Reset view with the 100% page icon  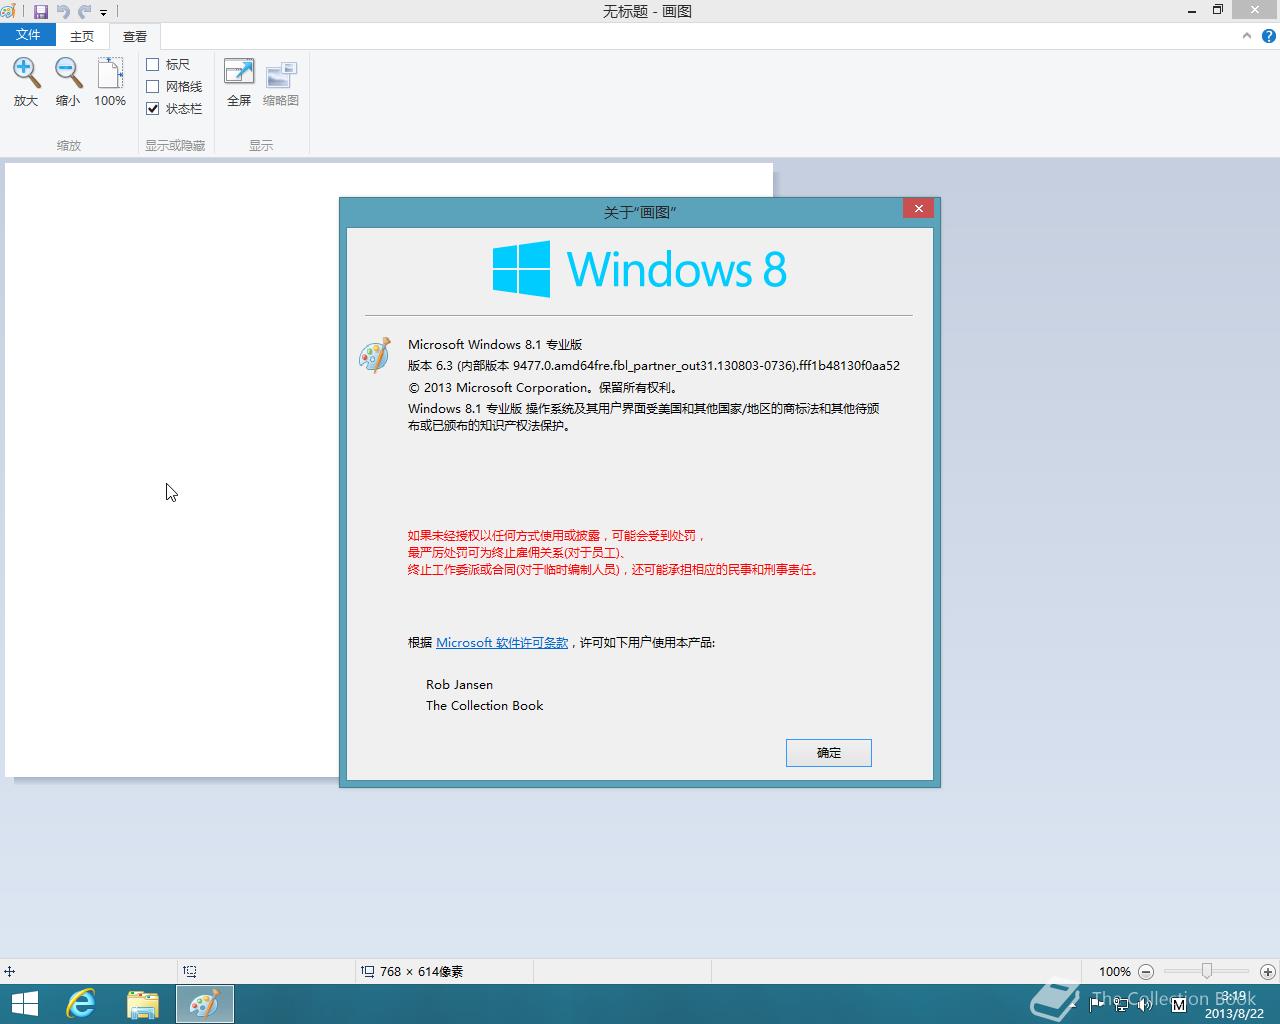click(110, 73)
